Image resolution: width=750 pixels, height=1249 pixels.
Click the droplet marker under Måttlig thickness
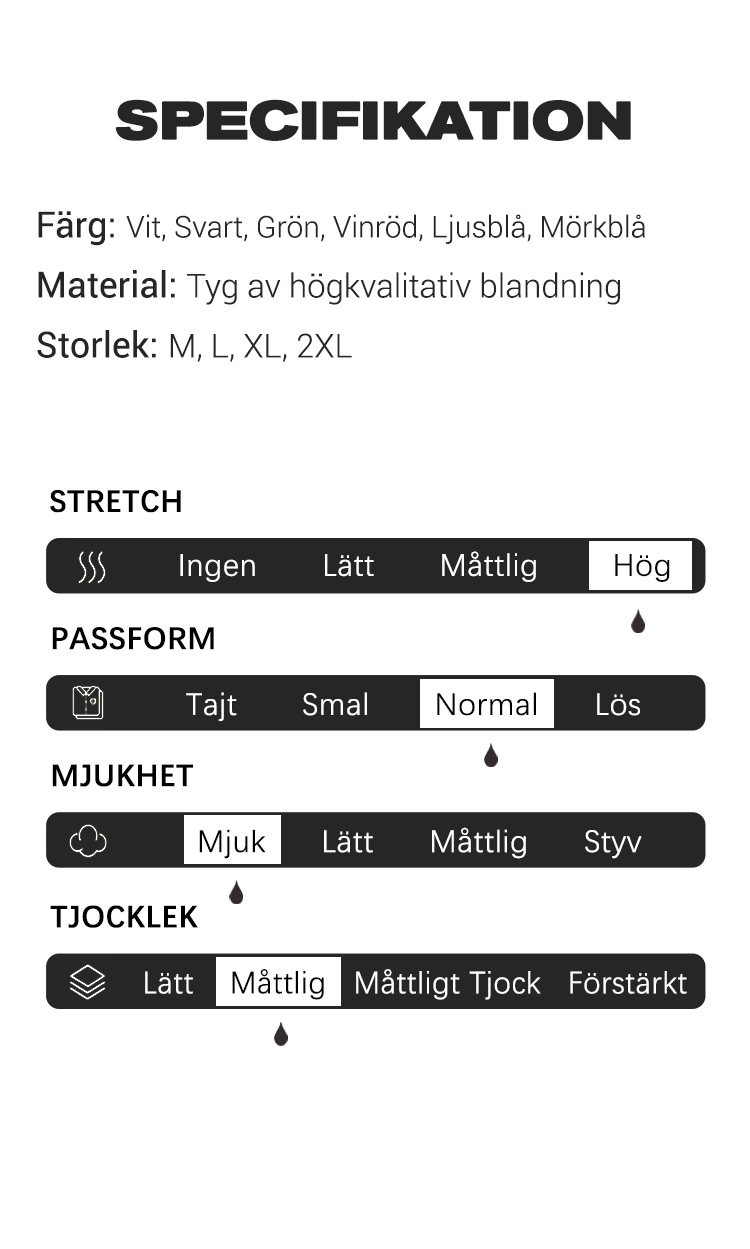[x=281, y=1035]
